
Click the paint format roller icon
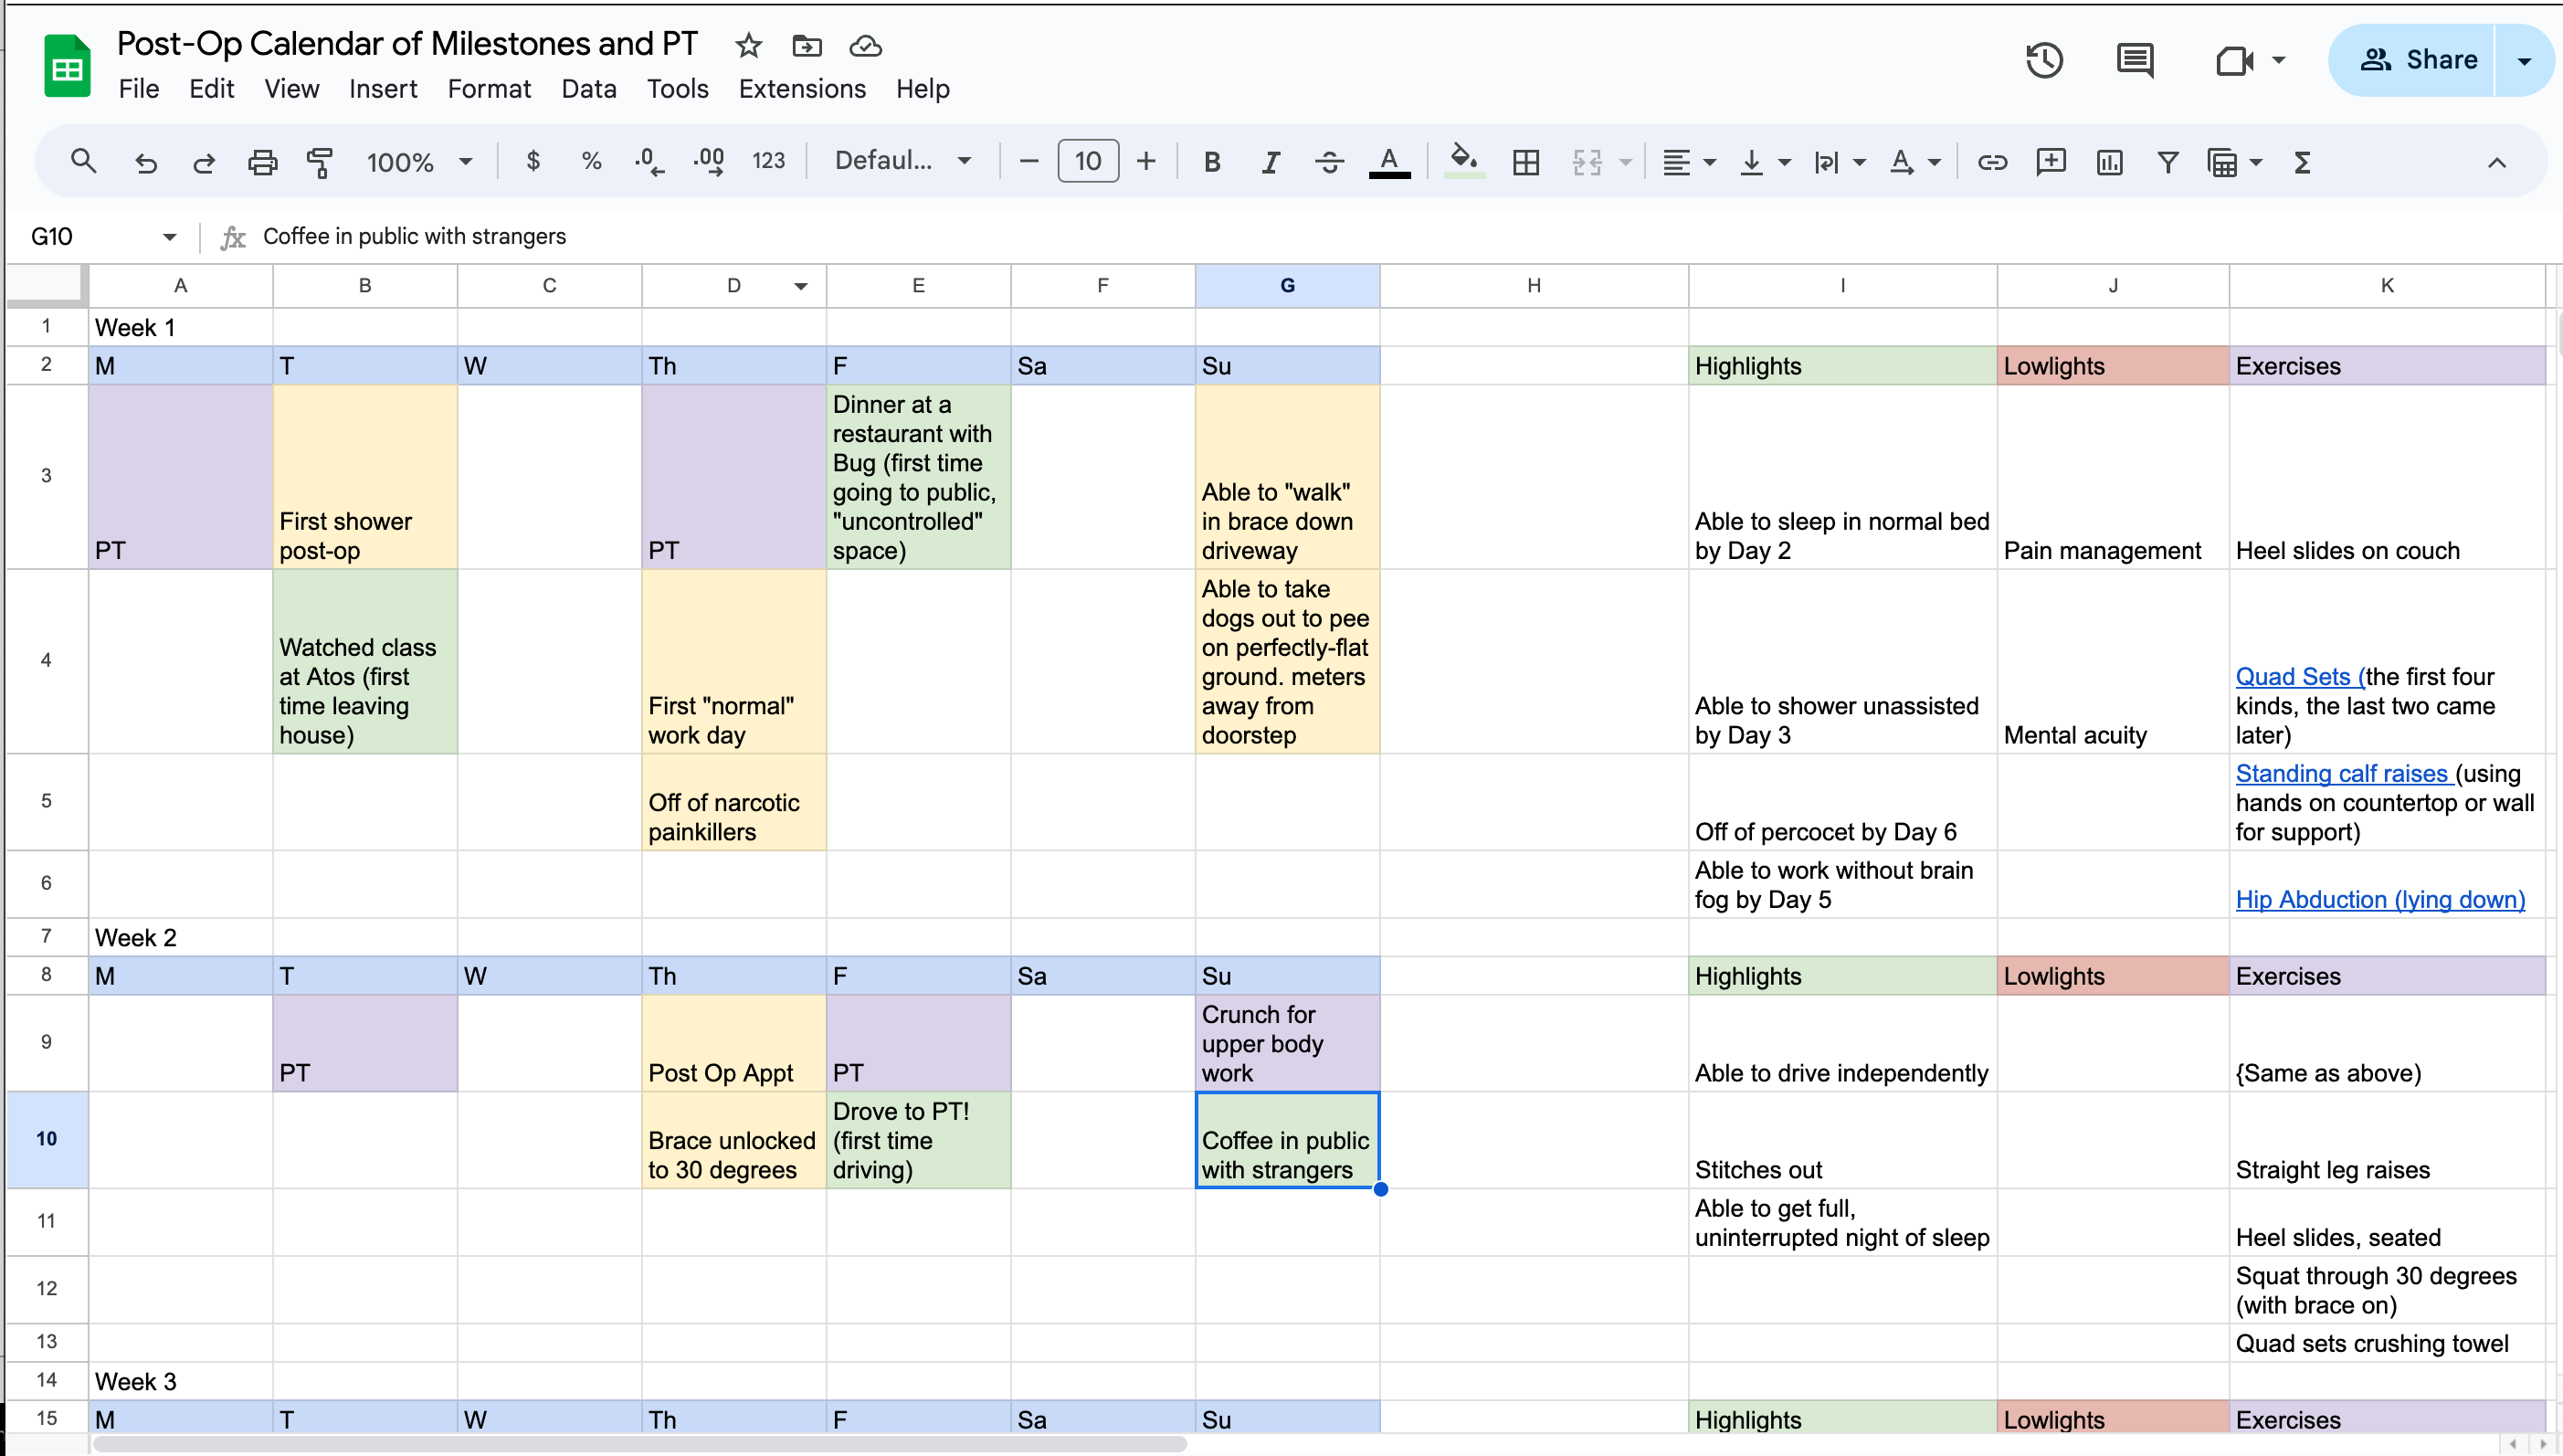(320, 162)
